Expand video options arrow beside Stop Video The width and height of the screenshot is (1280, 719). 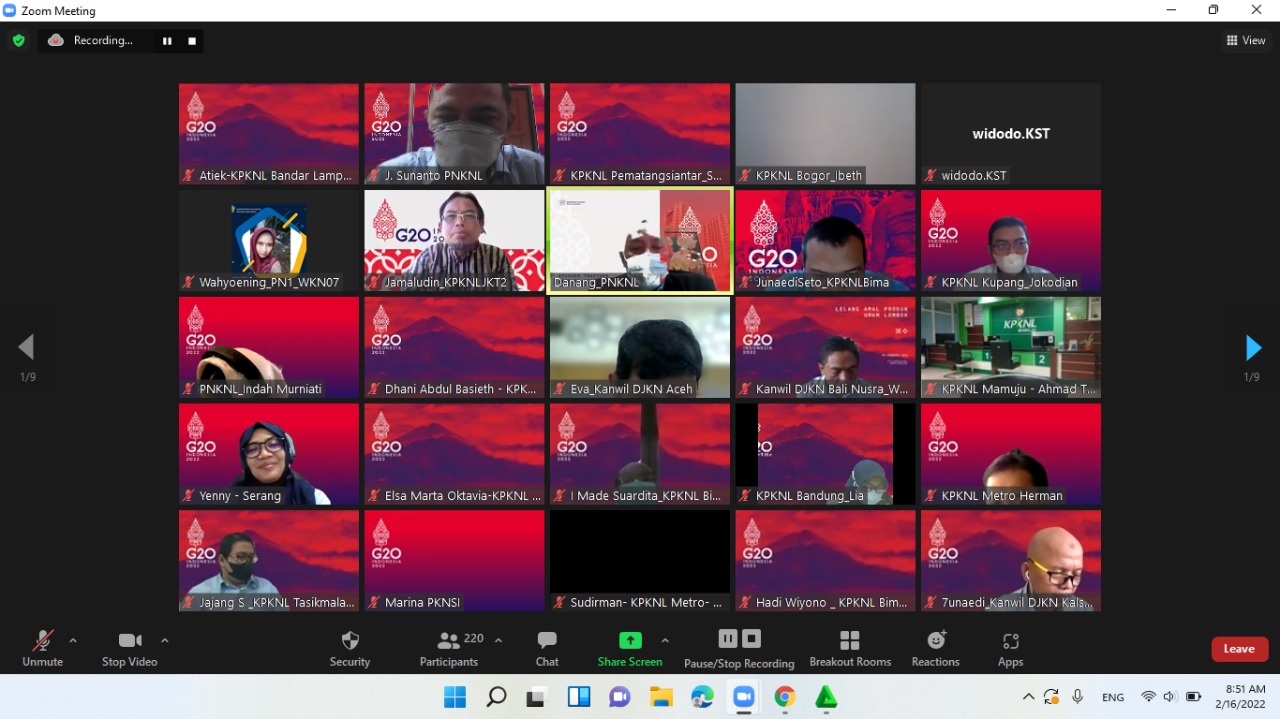coord(165,640)
